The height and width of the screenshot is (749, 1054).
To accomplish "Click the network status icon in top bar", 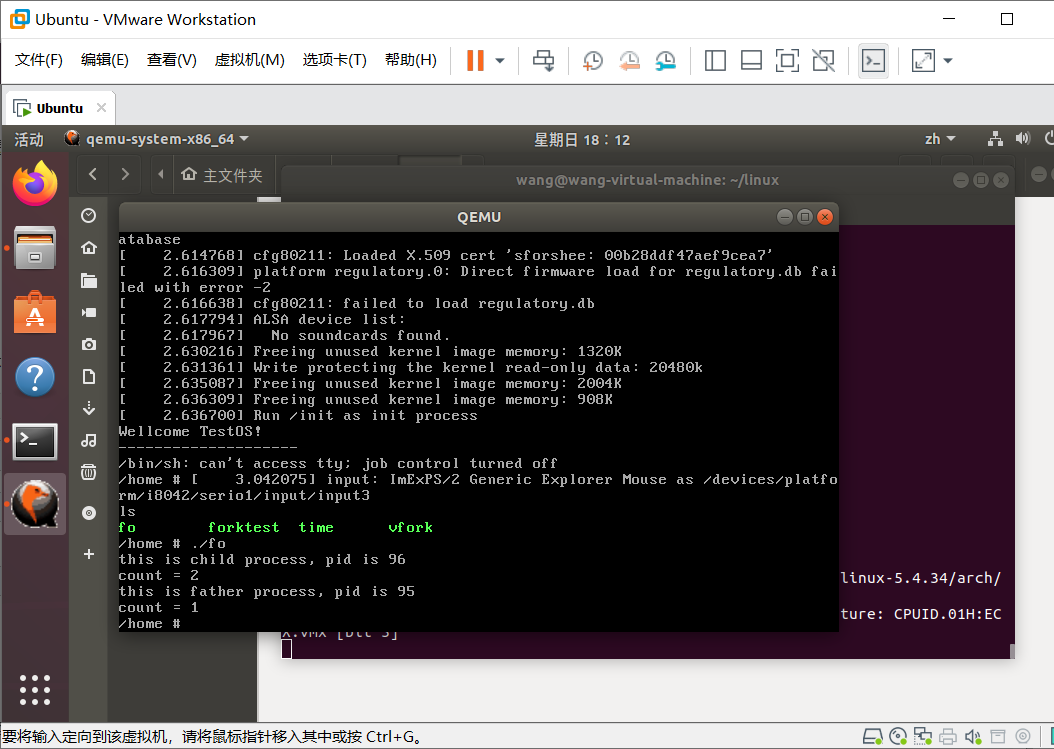I will (995, 139).
